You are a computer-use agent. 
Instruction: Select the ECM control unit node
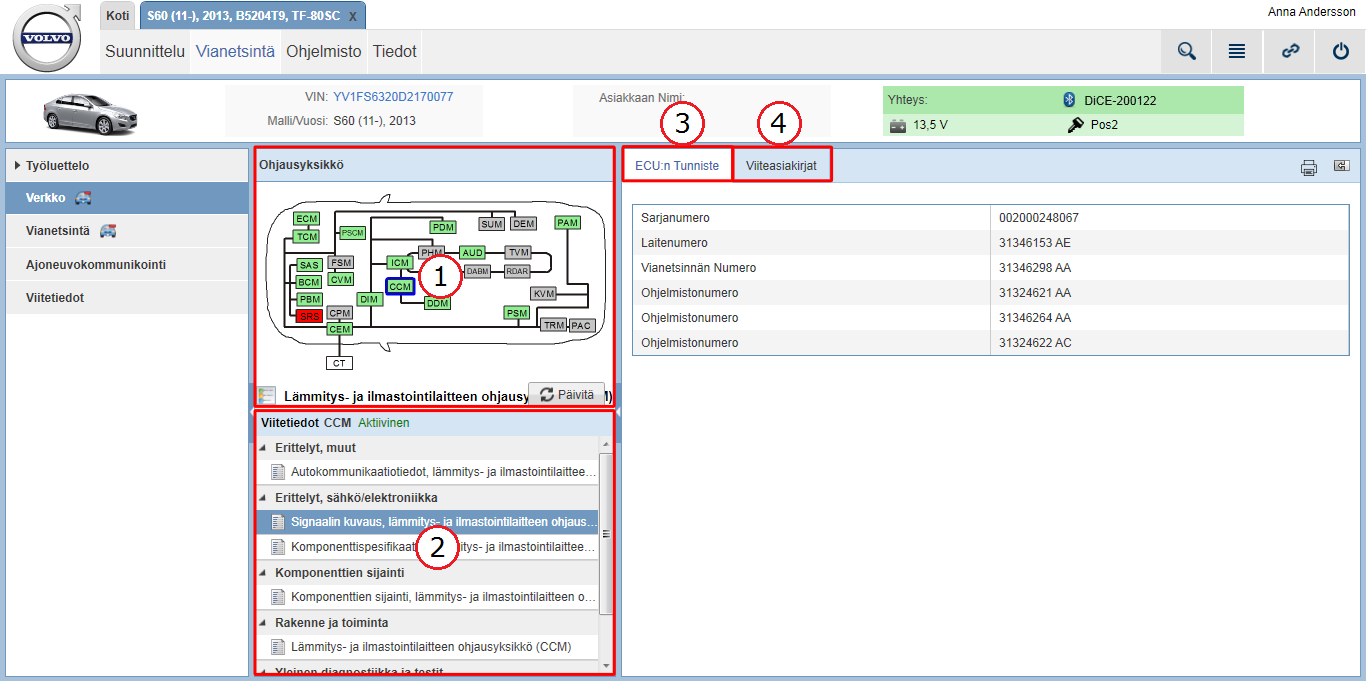(x=306, y=218)
